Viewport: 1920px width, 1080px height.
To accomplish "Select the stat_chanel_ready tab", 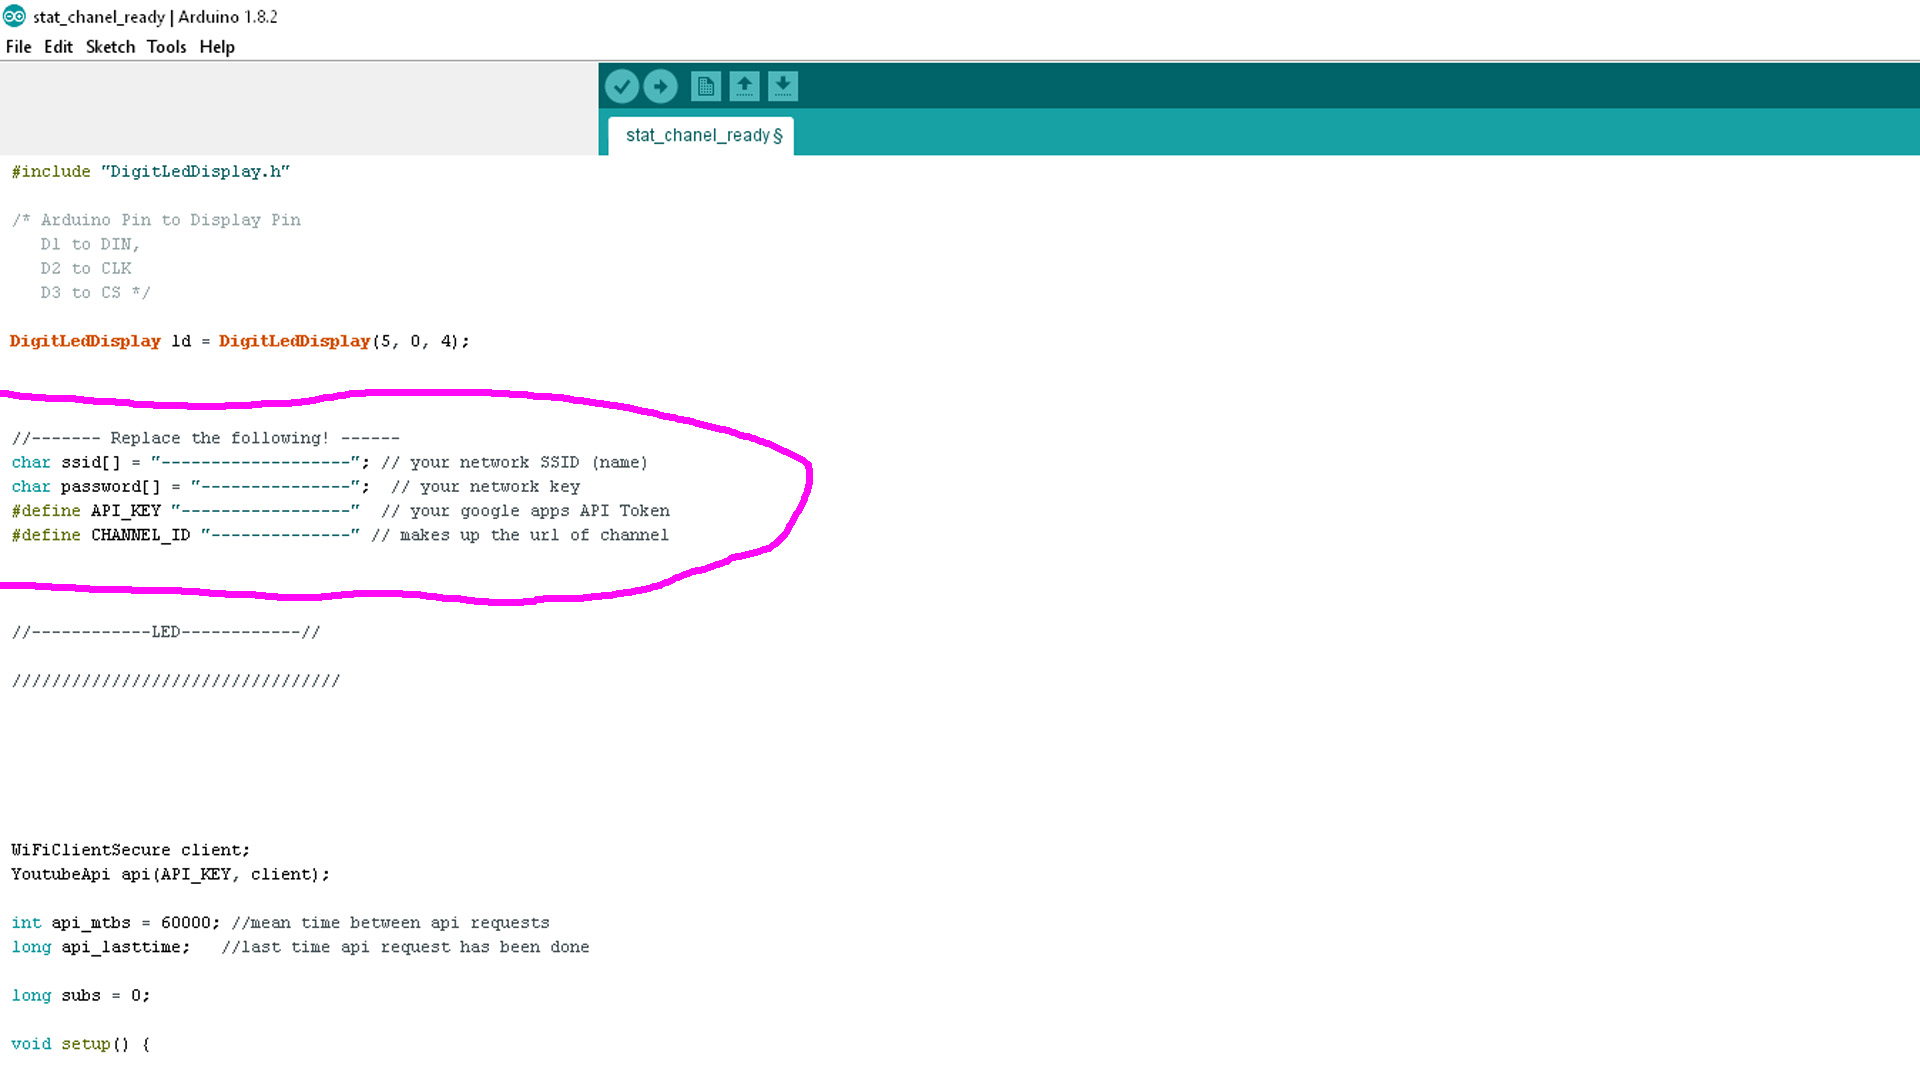I will coord(701,135).
